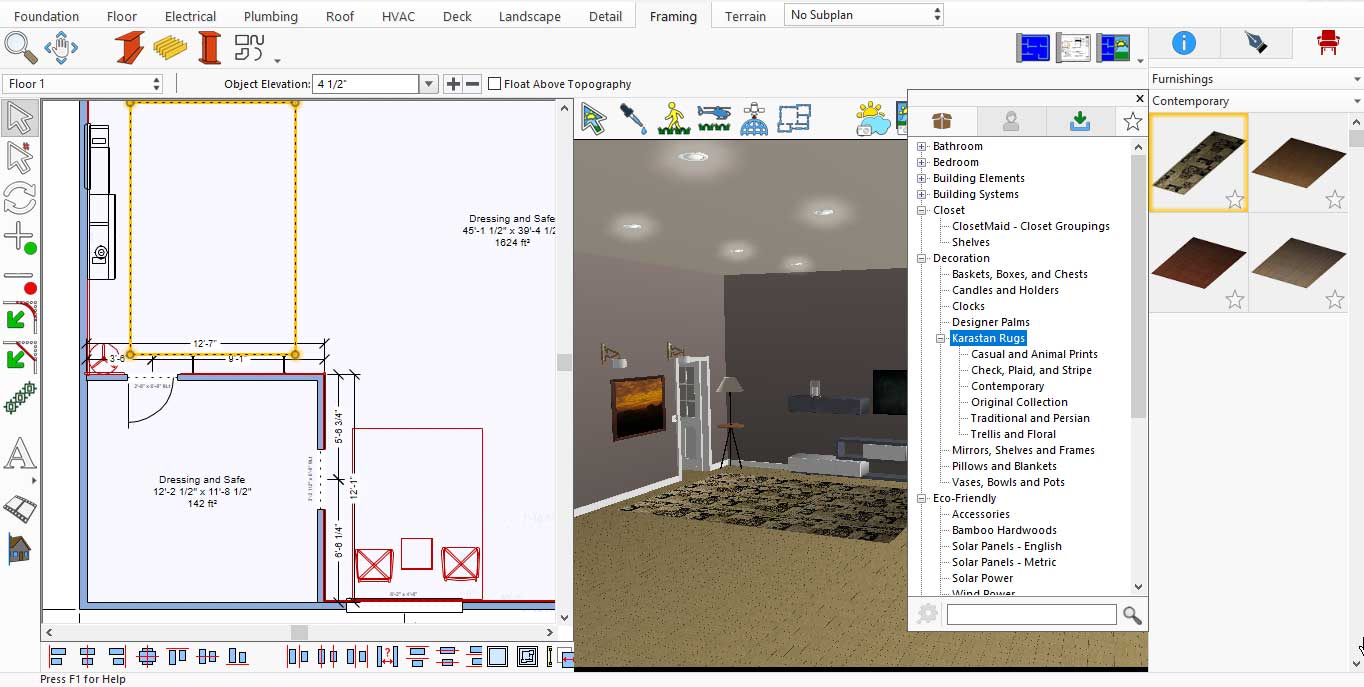Favorite the first rug thumbnail star

1235,200
